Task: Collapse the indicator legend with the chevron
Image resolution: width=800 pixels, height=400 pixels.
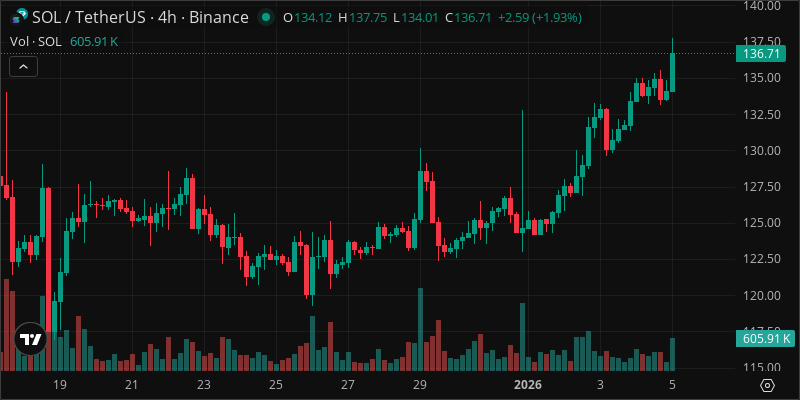Action: tap(23, 66)
